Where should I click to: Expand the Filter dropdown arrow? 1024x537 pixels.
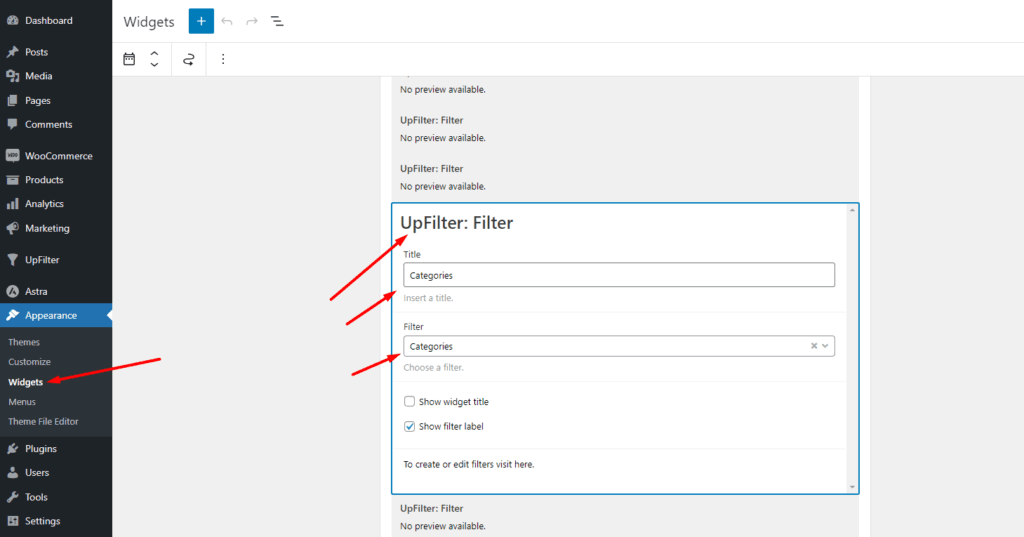pyautogui.click(x=826, y=346)
